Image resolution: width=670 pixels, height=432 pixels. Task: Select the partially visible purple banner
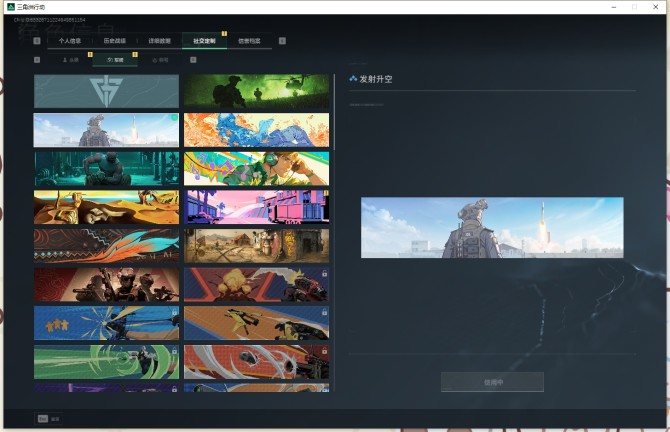(106, 388)
